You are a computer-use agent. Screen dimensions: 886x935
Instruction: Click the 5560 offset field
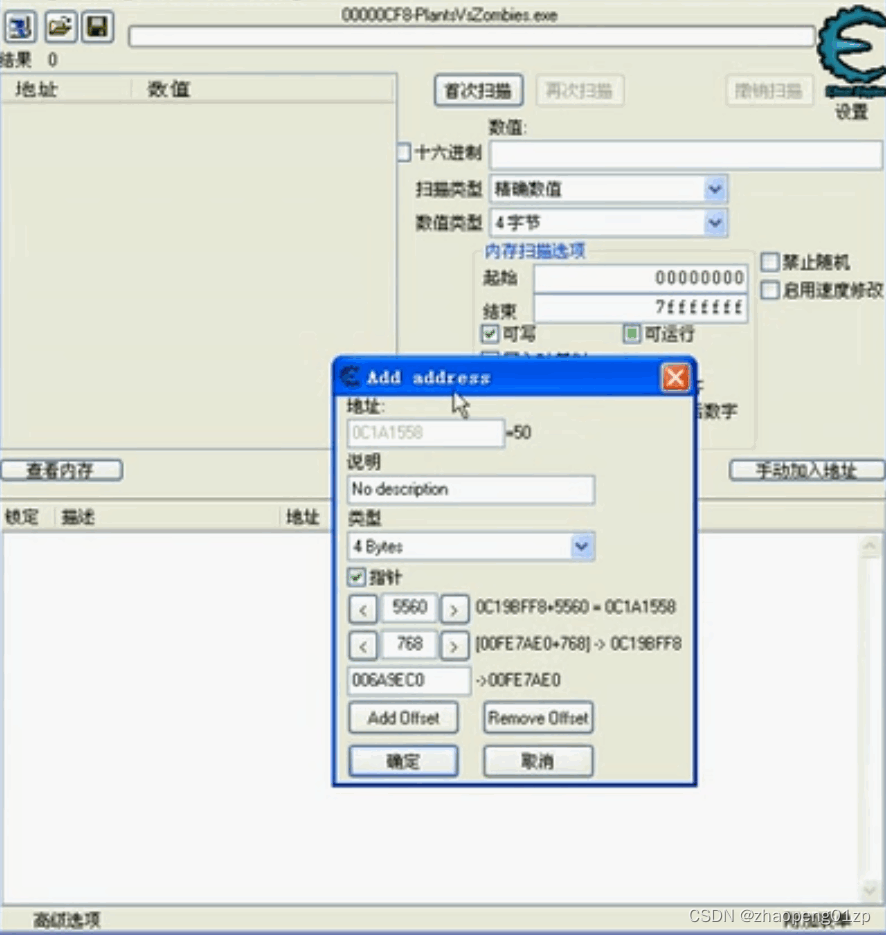409,608
